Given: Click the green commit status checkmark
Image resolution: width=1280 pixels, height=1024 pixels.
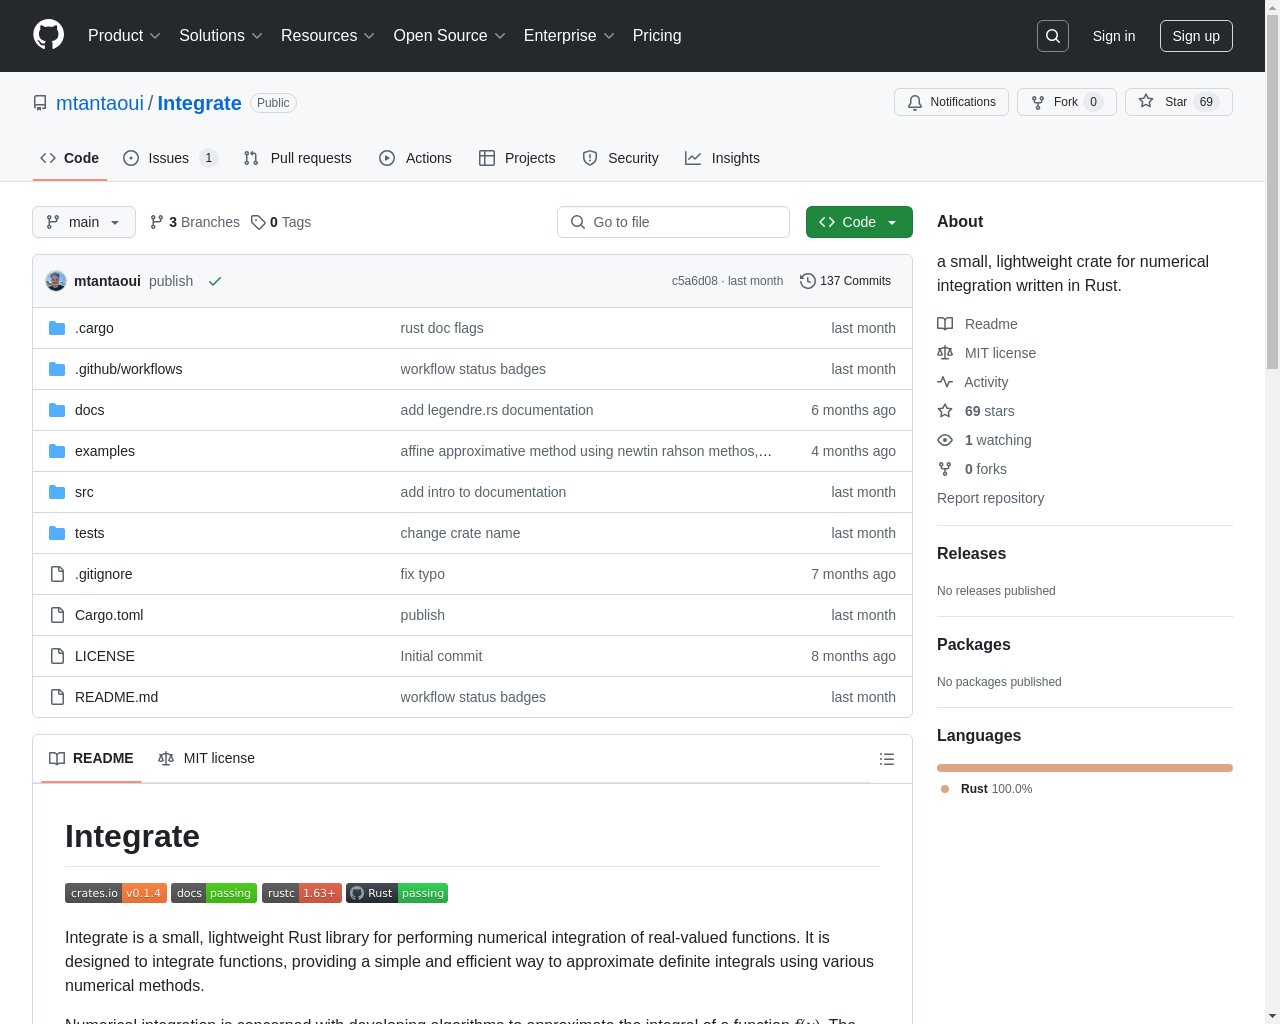Looking at the screenshot, I should (214, 282).
